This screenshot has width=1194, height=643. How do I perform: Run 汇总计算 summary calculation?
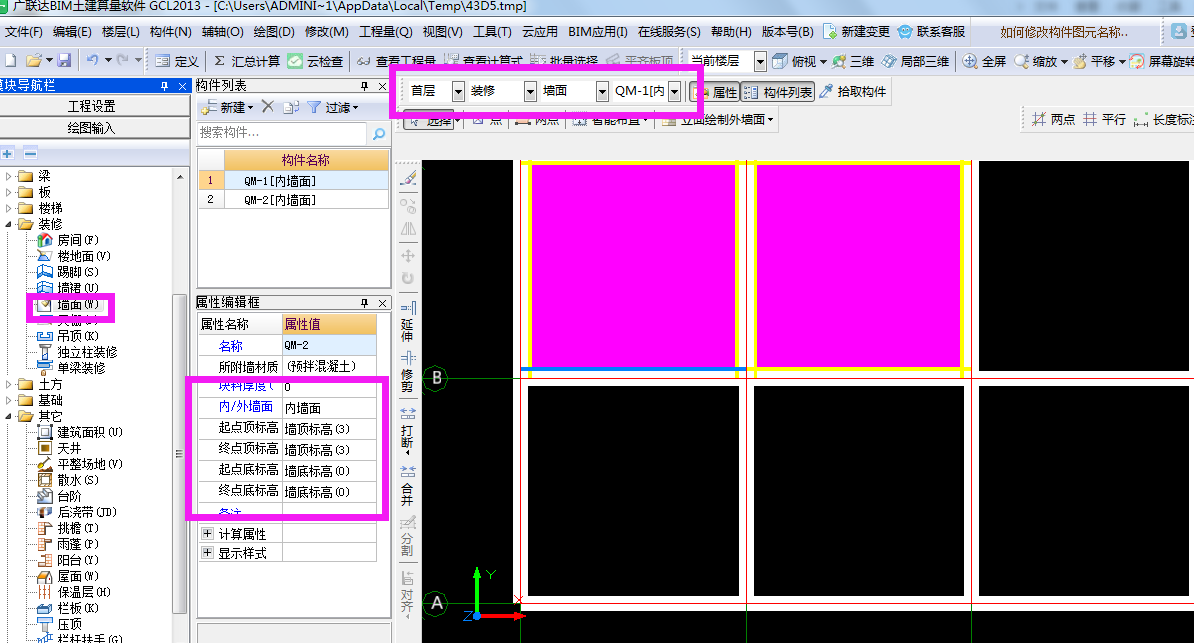(247, 61)
